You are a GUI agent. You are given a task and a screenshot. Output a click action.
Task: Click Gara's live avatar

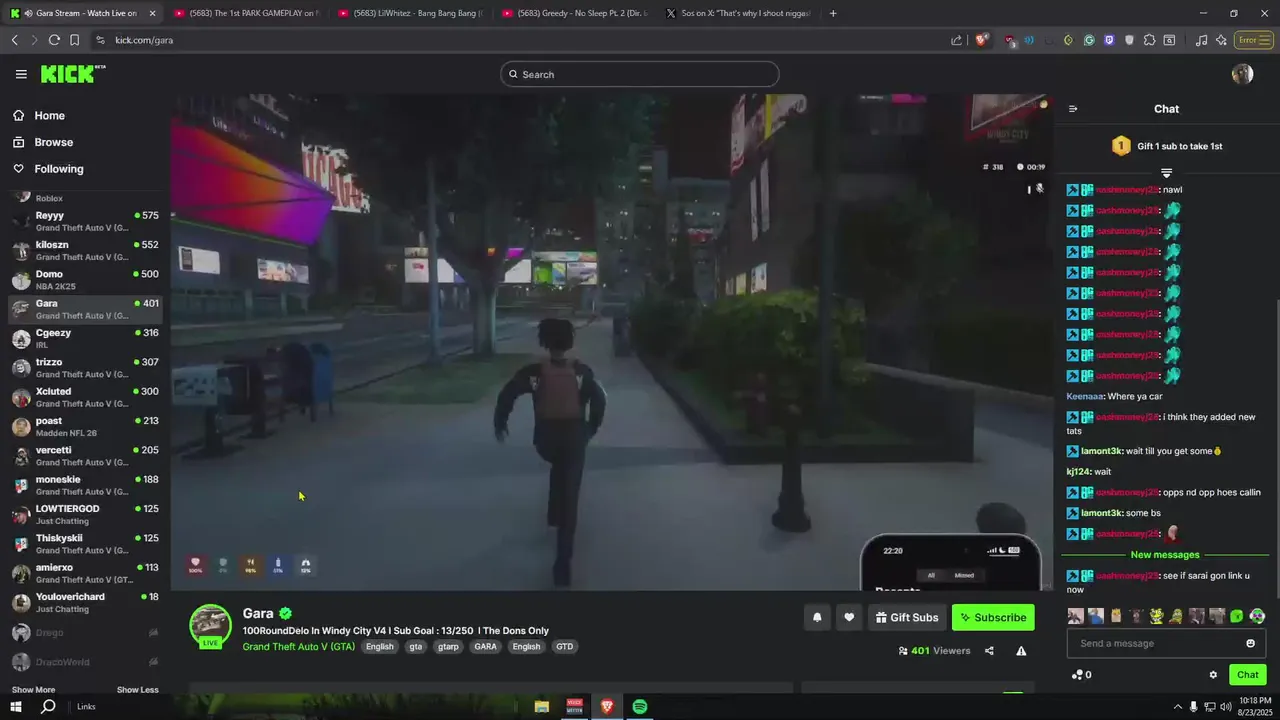click(211, 626)
